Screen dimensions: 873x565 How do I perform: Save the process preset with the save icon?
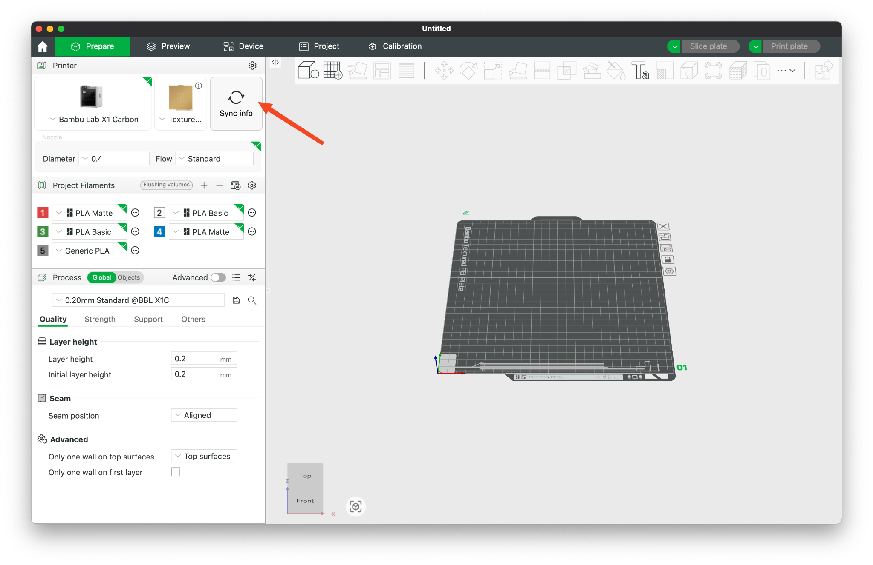(236, 300)
